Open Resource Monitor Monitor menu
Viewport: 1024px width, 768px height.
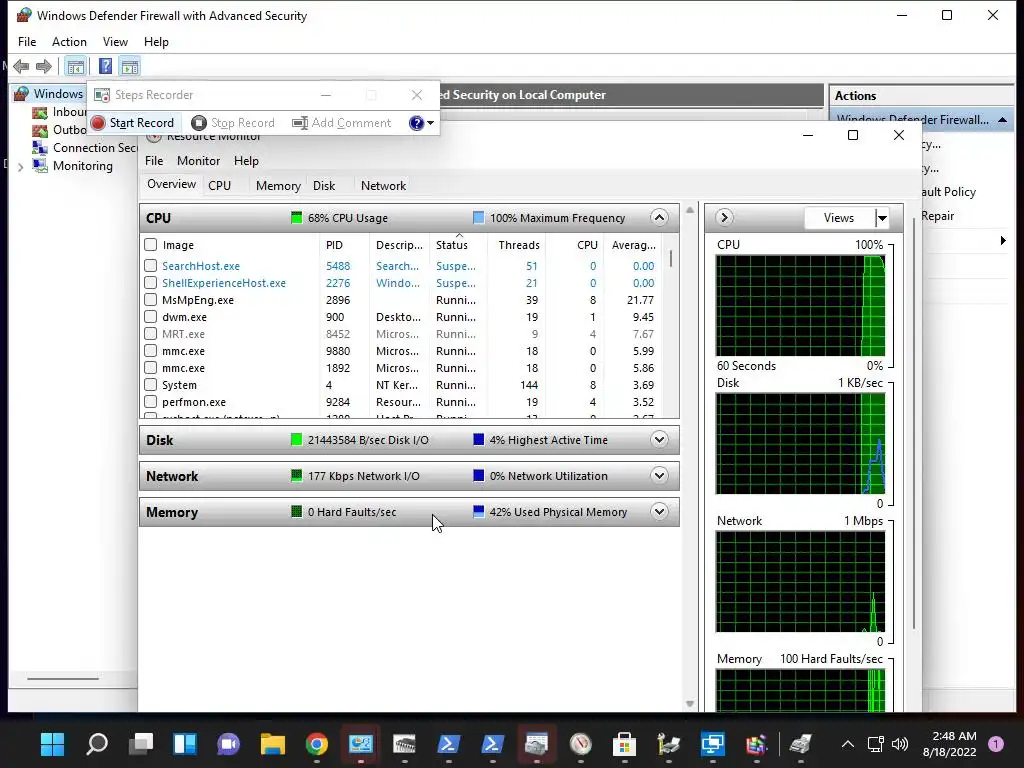click(199, 161)
